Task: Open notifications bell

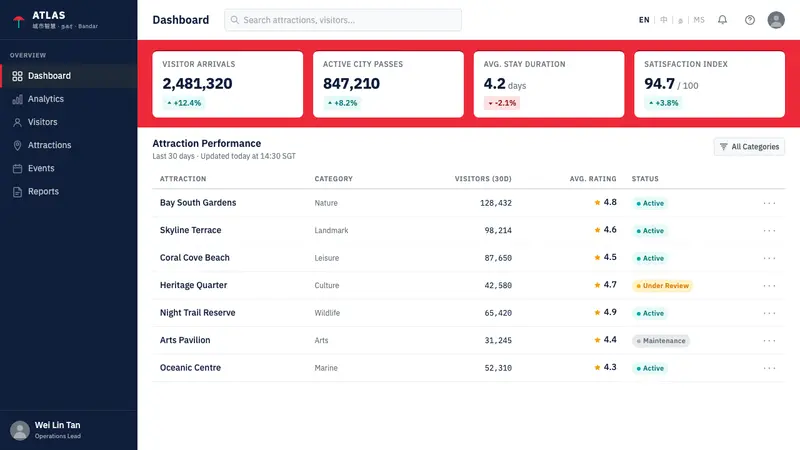Action: pyautogui.click(x=722, y=20)
